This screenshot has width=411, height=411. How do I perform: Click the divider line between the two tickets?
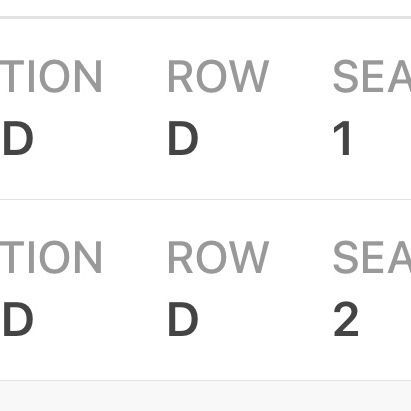(x=205, y=200)
